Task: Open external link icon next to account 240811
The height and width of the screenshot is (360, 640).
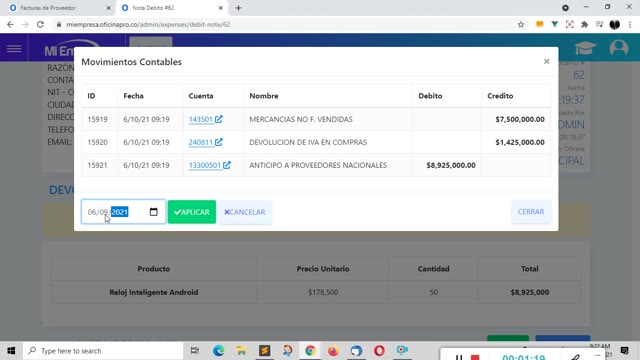Action: click(219, 142)
